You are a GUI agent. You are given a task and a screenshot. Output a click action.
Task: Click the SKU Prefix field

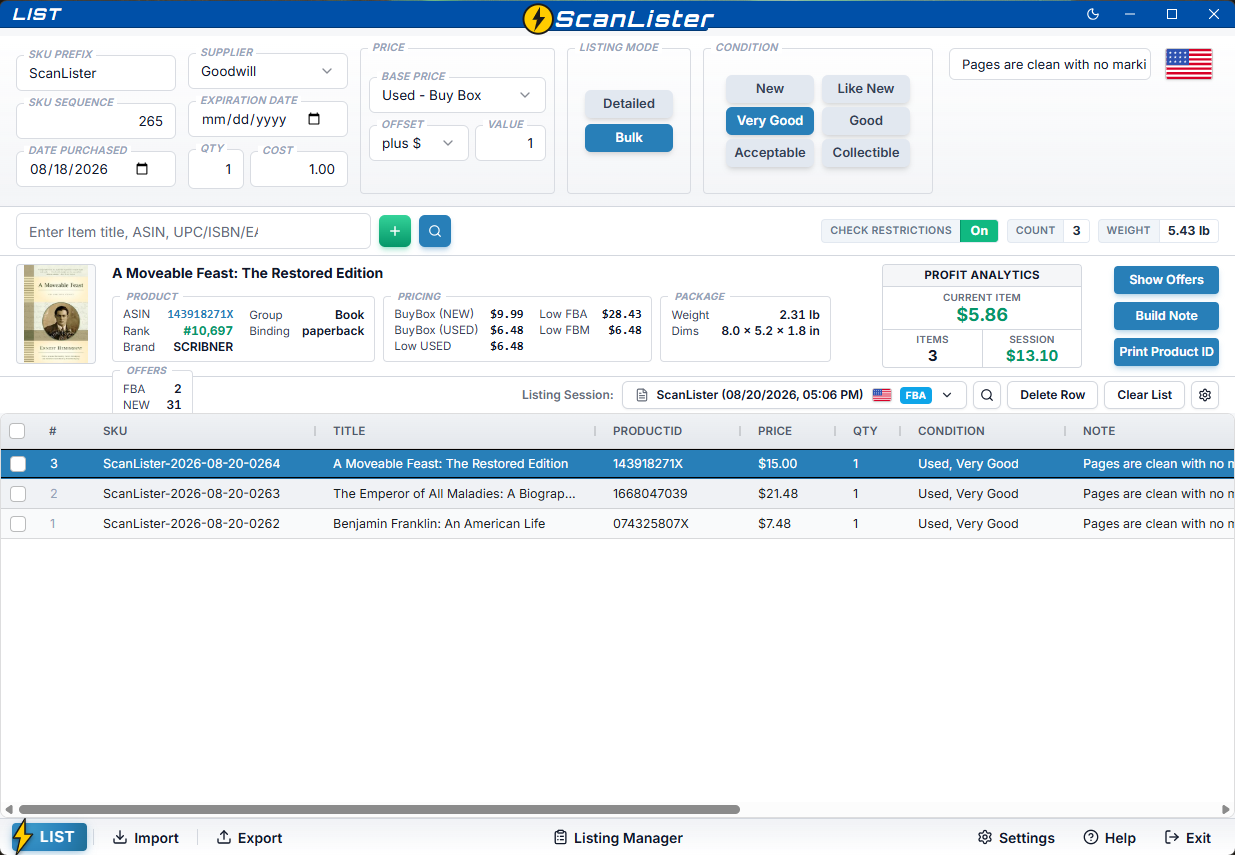[96, 73]
